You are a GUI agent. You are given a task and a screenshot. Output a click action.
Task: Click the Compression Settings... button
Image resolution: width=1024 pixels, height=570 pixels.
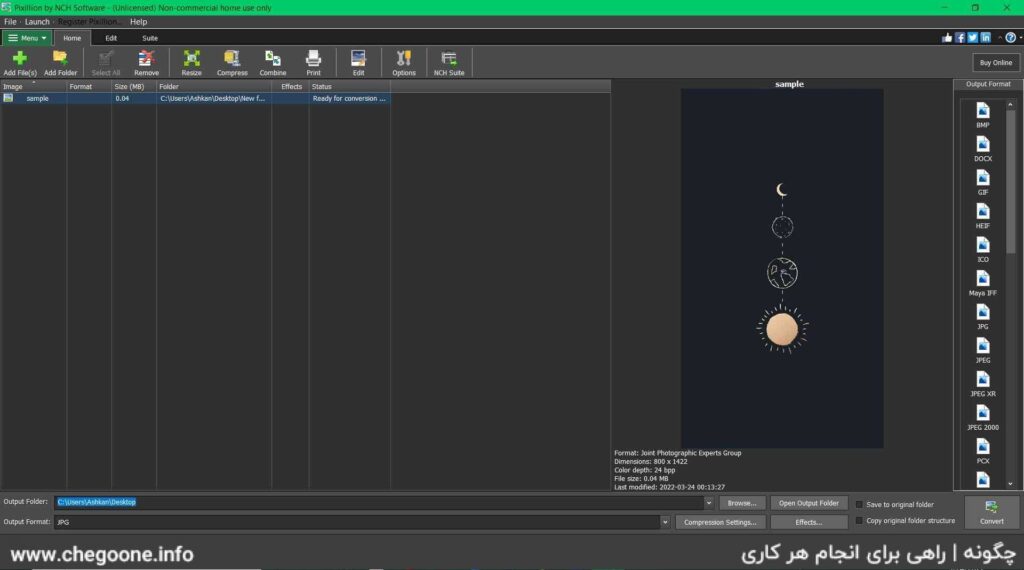click(720, 522)
